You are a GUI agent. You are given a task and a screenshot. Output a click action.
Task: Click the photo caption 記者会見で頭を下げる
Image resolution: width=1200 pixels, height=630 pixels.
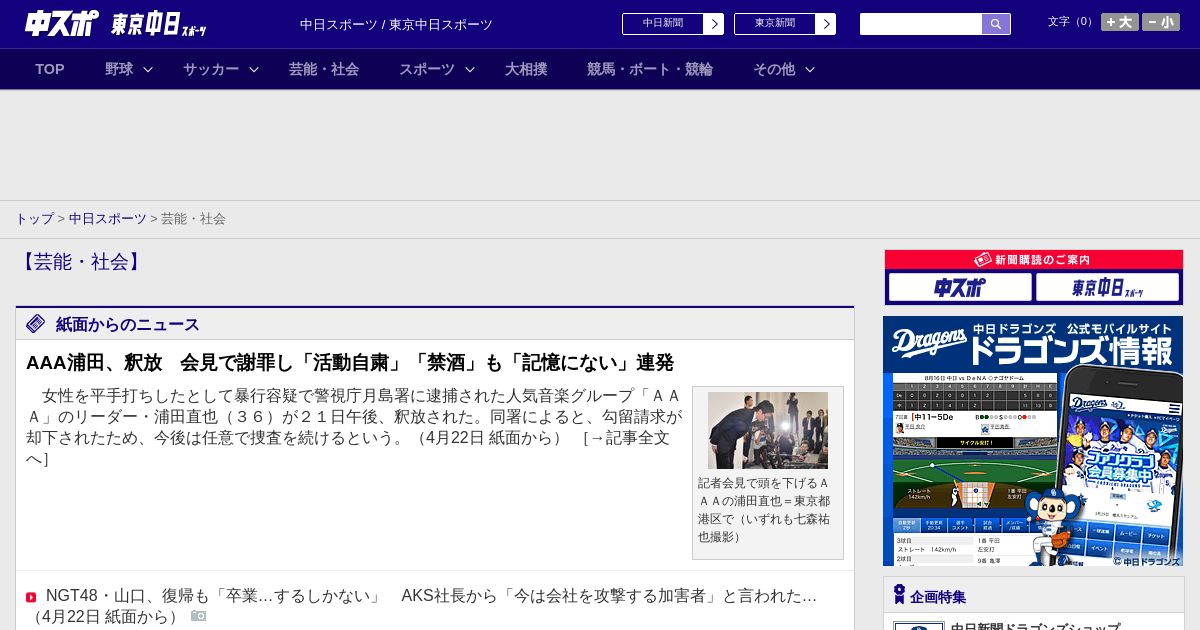click(765, 510)
